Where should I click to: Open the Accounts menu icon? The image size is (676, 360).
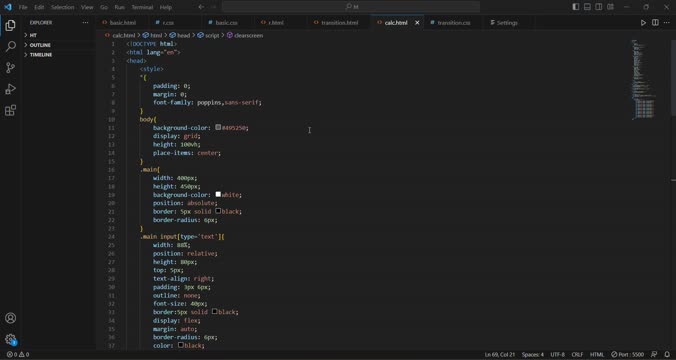pos(10,318)
